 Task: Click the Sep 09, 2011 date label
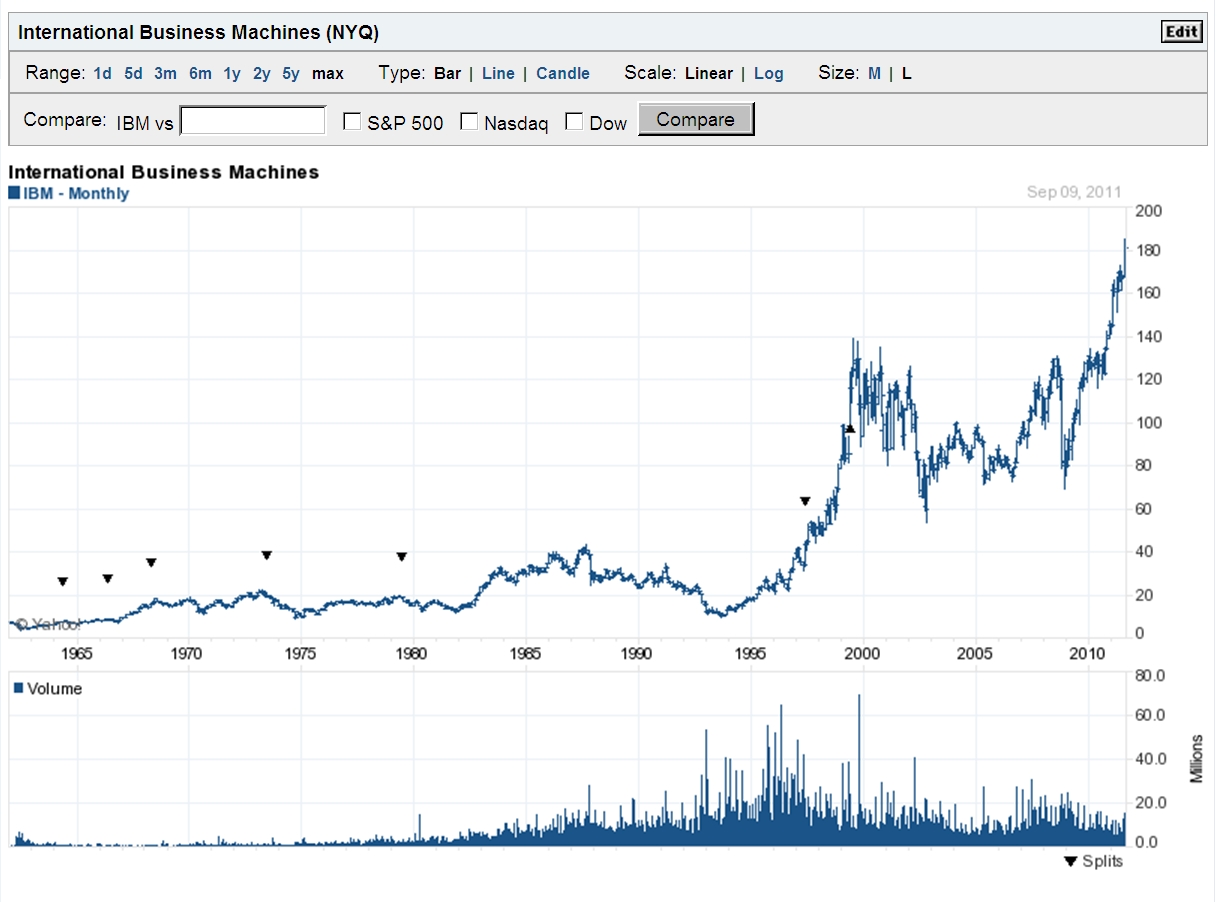[x=1074, y=192]
